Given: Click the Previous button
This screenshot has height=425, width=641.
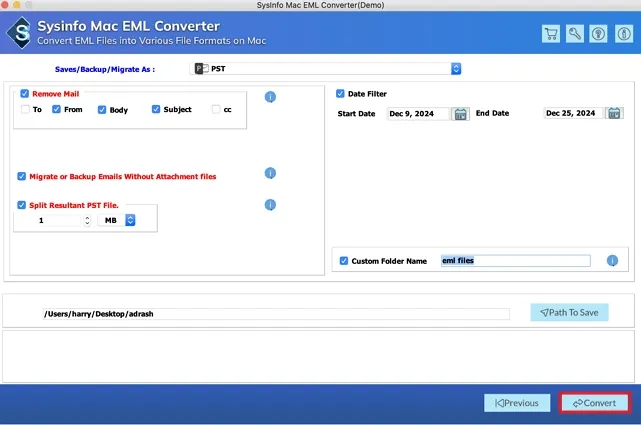Looking at the screenshot, I should [x=517, y=403].
